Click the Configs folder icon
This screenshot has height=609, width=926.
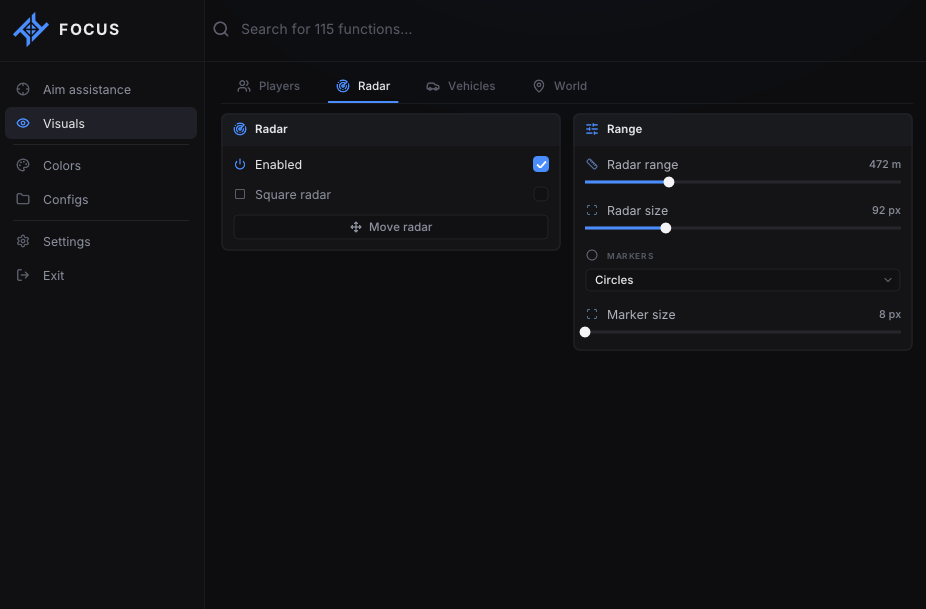tap(23, 198)
